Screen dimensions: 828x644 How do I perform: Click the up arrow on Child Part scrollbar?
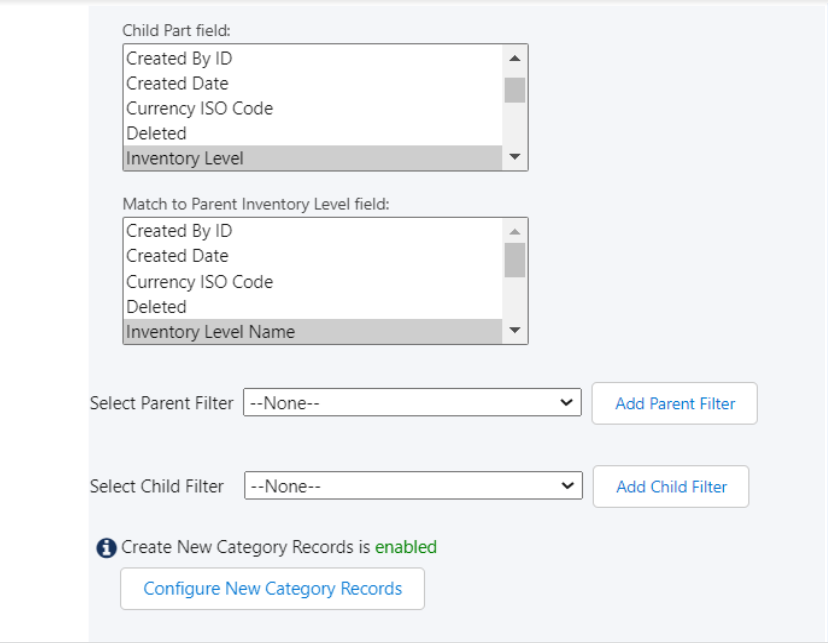coord(514,57)
